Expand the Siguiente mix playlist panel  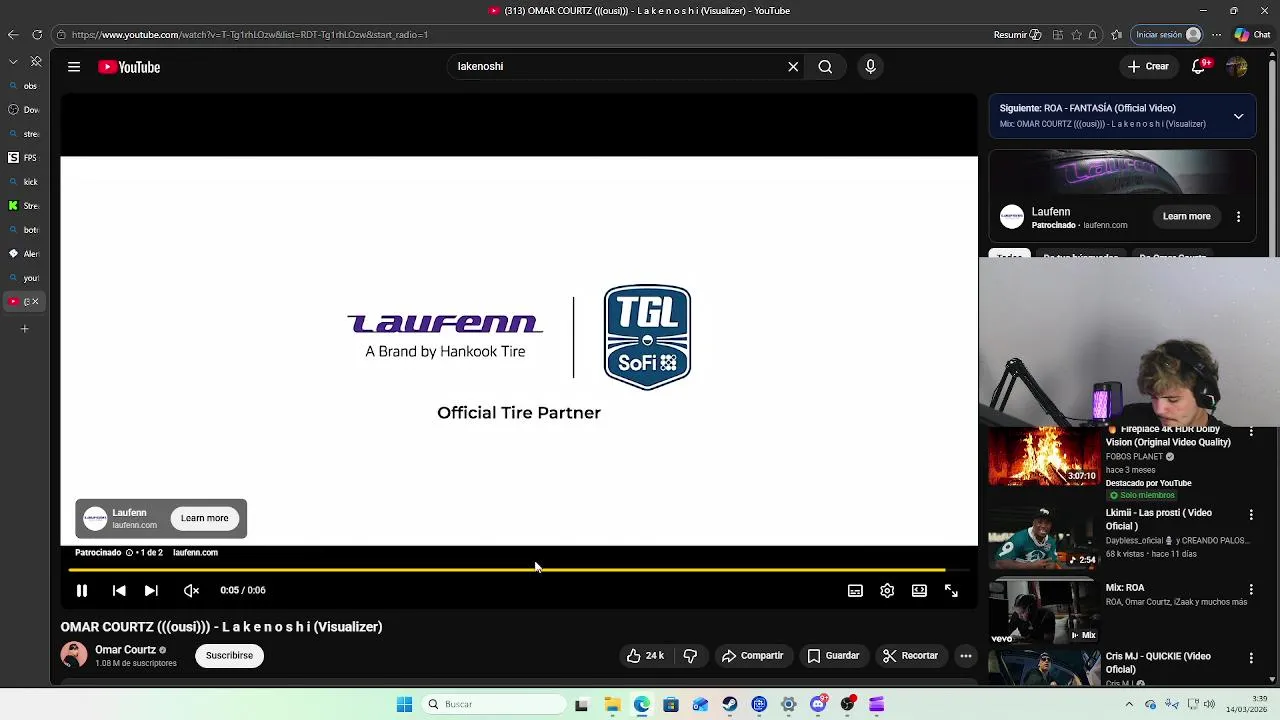[x=1238, y=116]
